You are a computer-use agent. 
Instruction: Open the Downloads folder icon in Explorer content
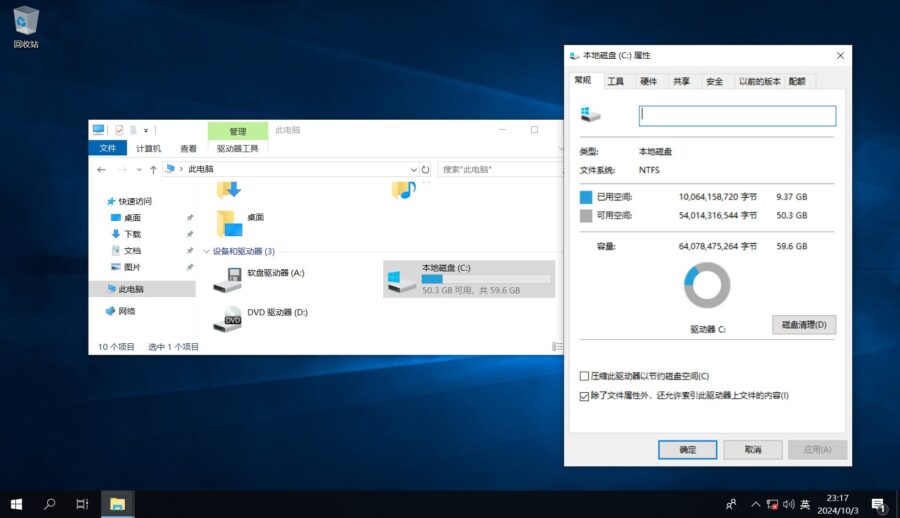coord(229,190)
